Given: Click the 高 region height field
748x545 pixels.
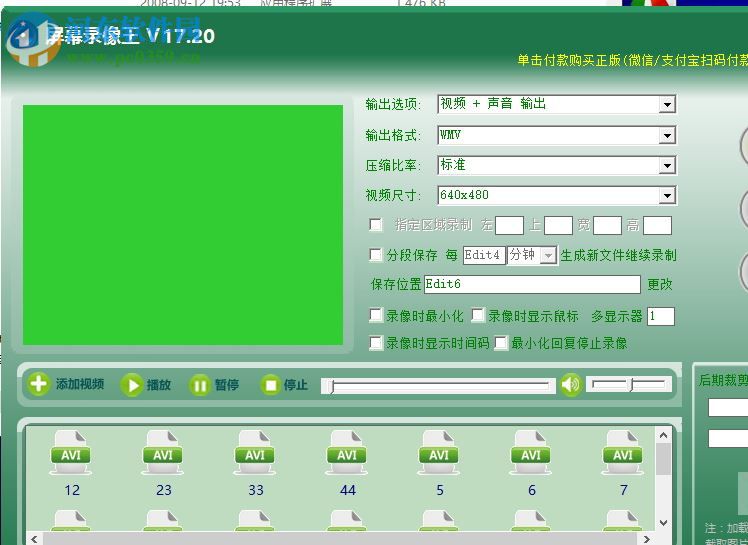Looking at the screenshot, I should (x=657, y=225).
